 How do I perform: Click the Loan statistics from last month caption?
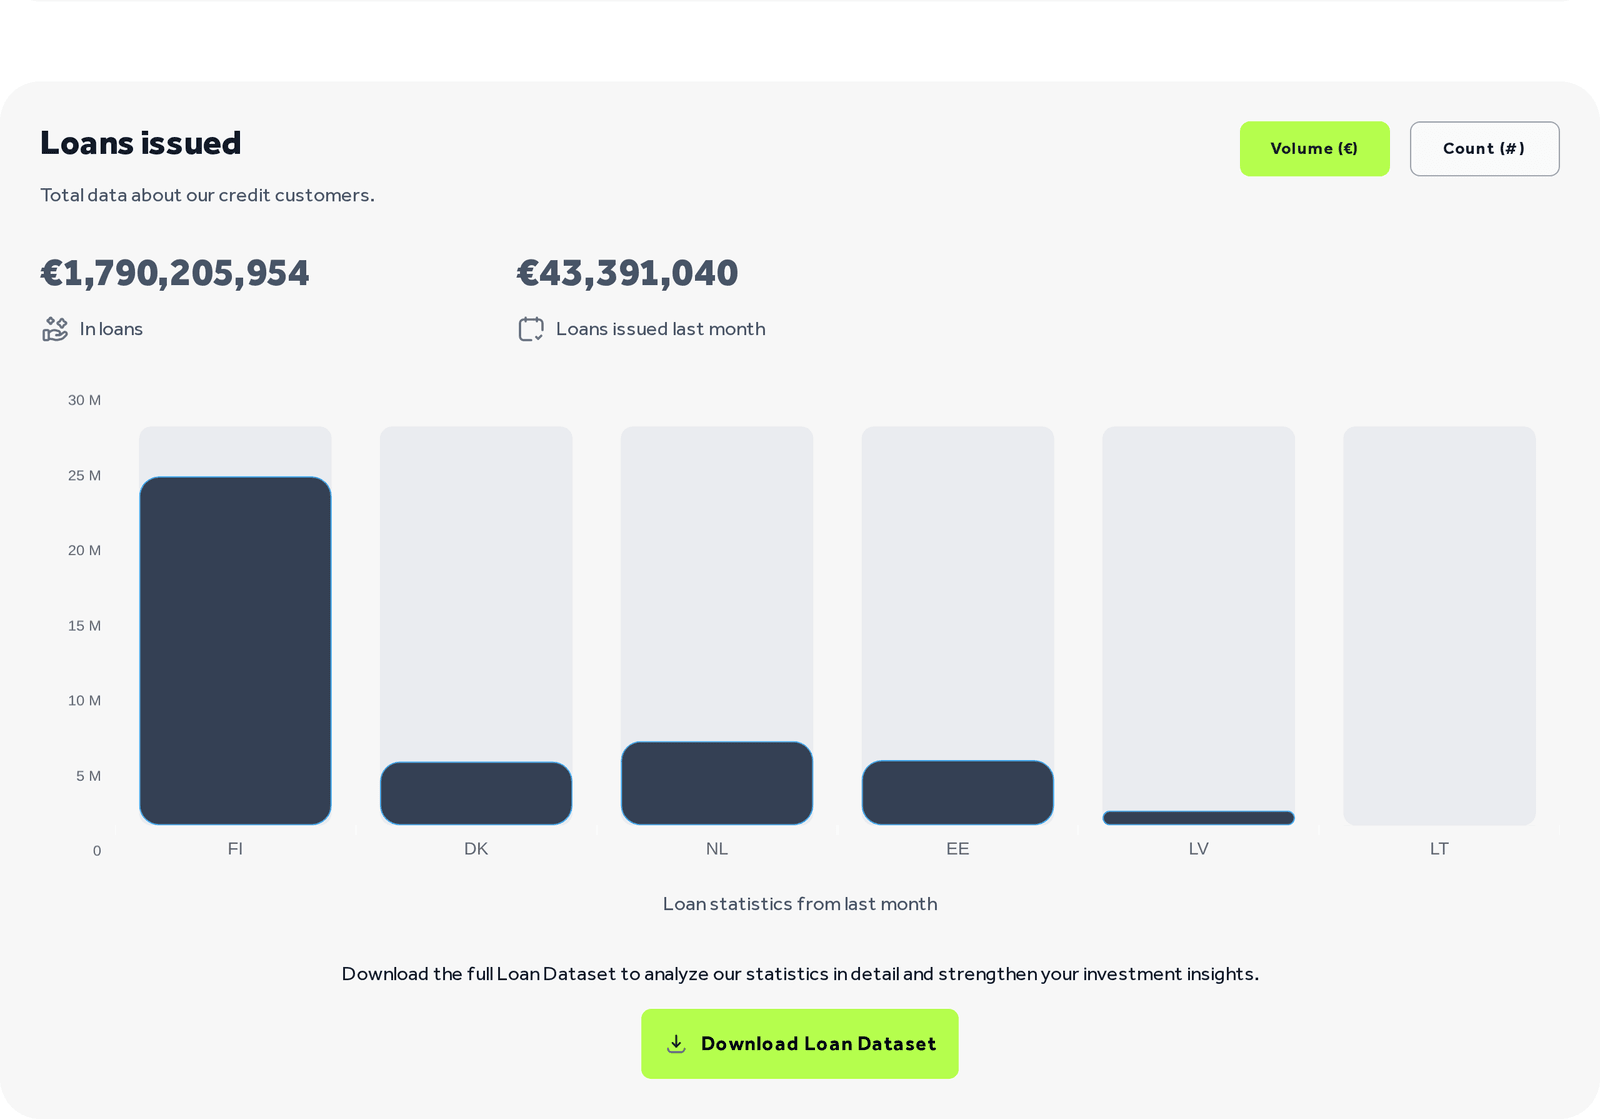tap(800, 904)
